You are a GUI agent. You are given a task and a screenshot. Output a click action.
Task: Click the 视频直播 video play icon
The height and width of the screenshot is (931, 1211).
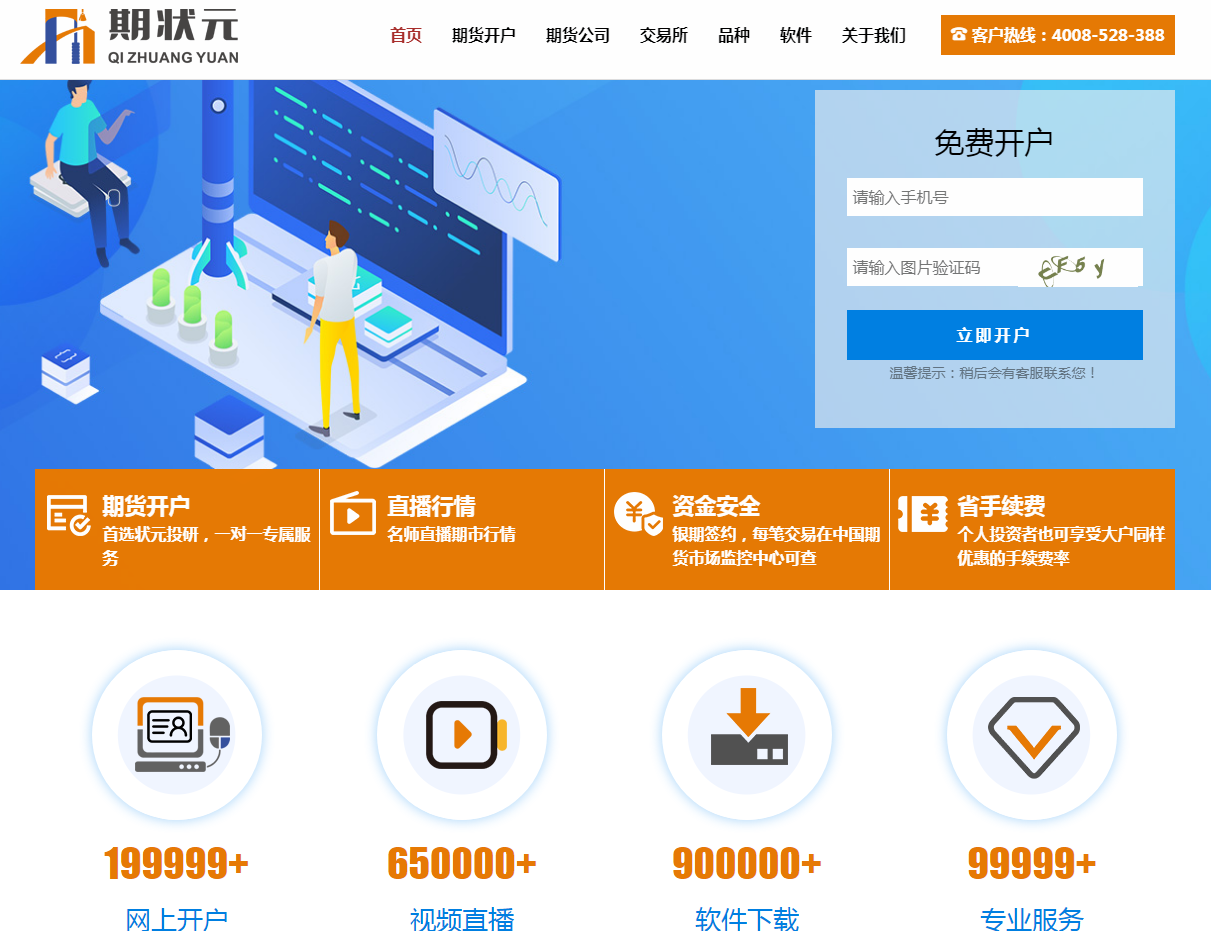tap(461, 733)
